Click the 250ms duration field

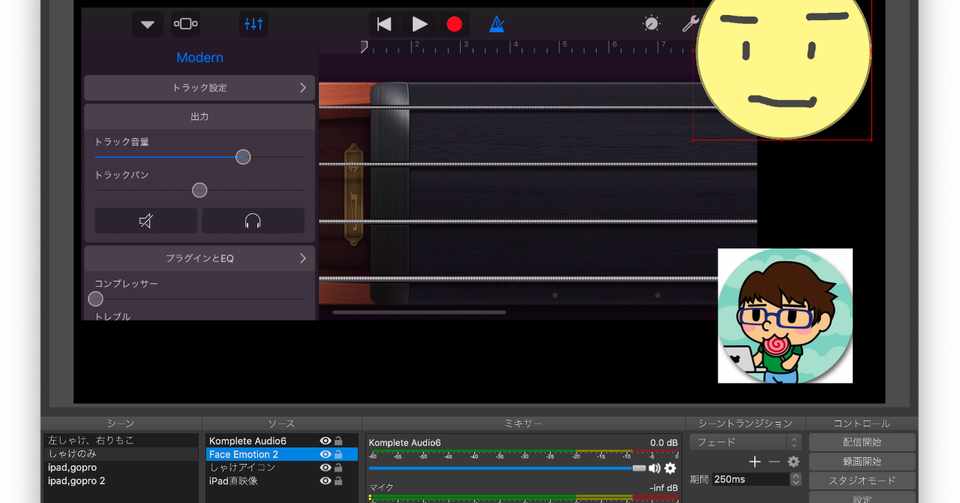(x=751, y=480)
